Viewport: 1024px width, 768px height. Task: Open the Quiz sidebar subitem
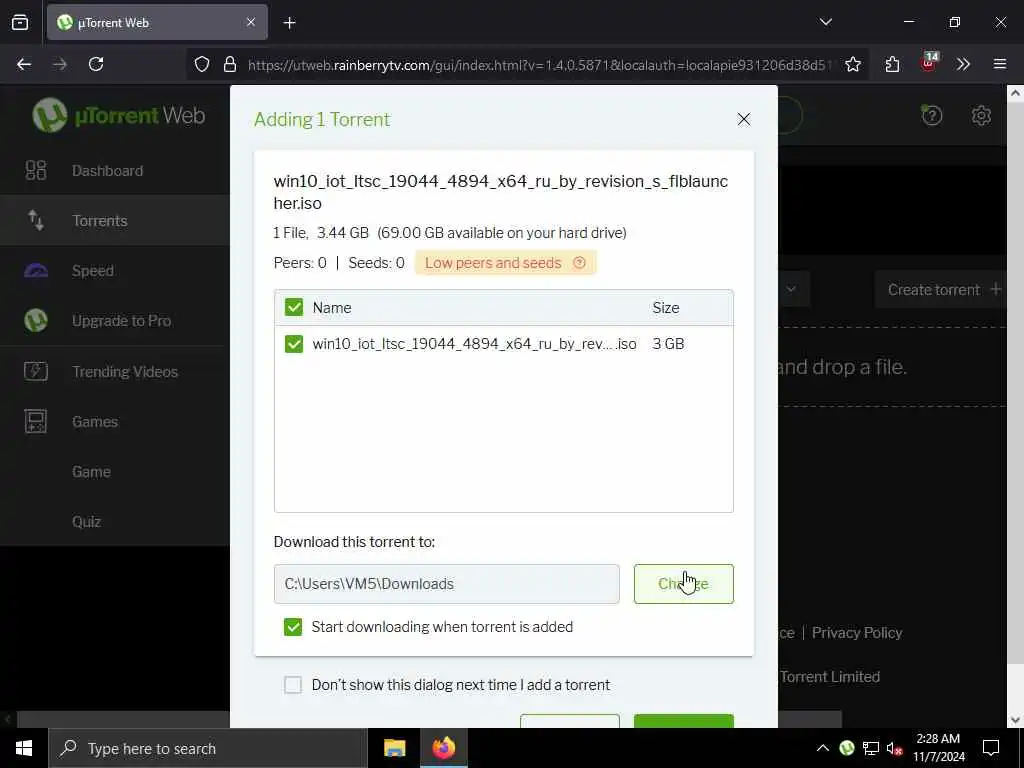(86, 522)
